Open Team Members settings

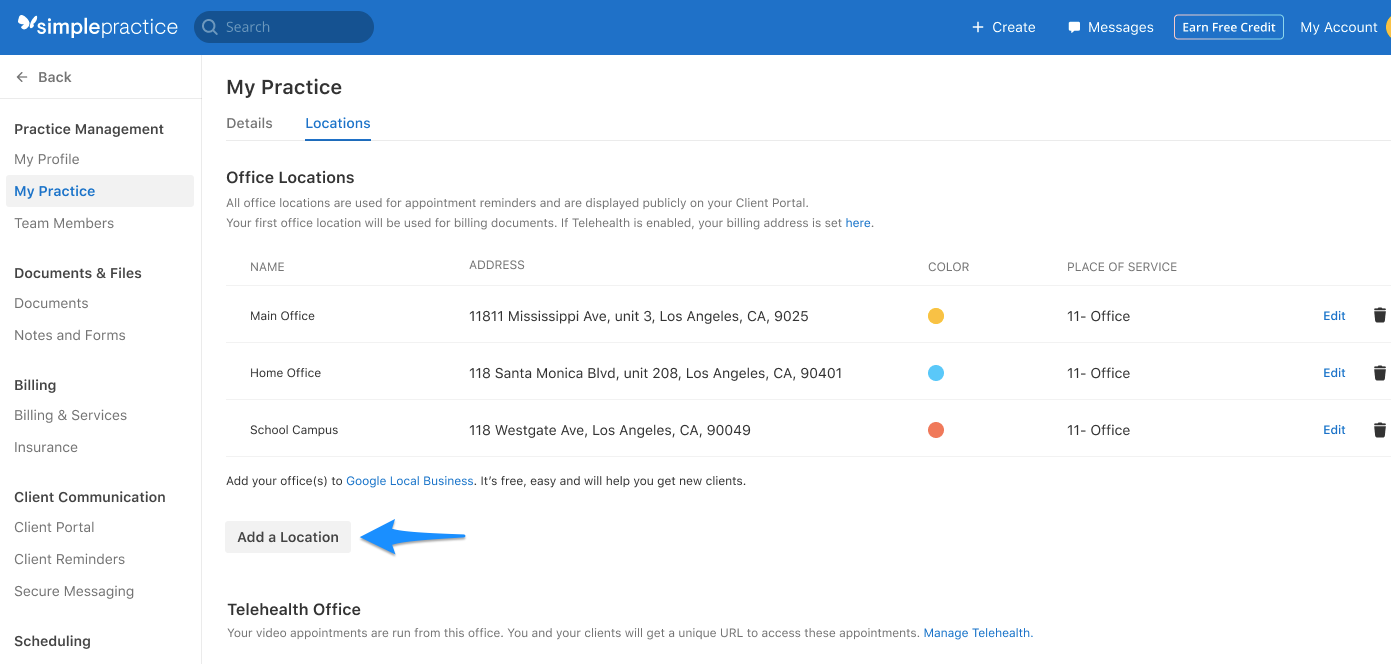coord(64,222)
